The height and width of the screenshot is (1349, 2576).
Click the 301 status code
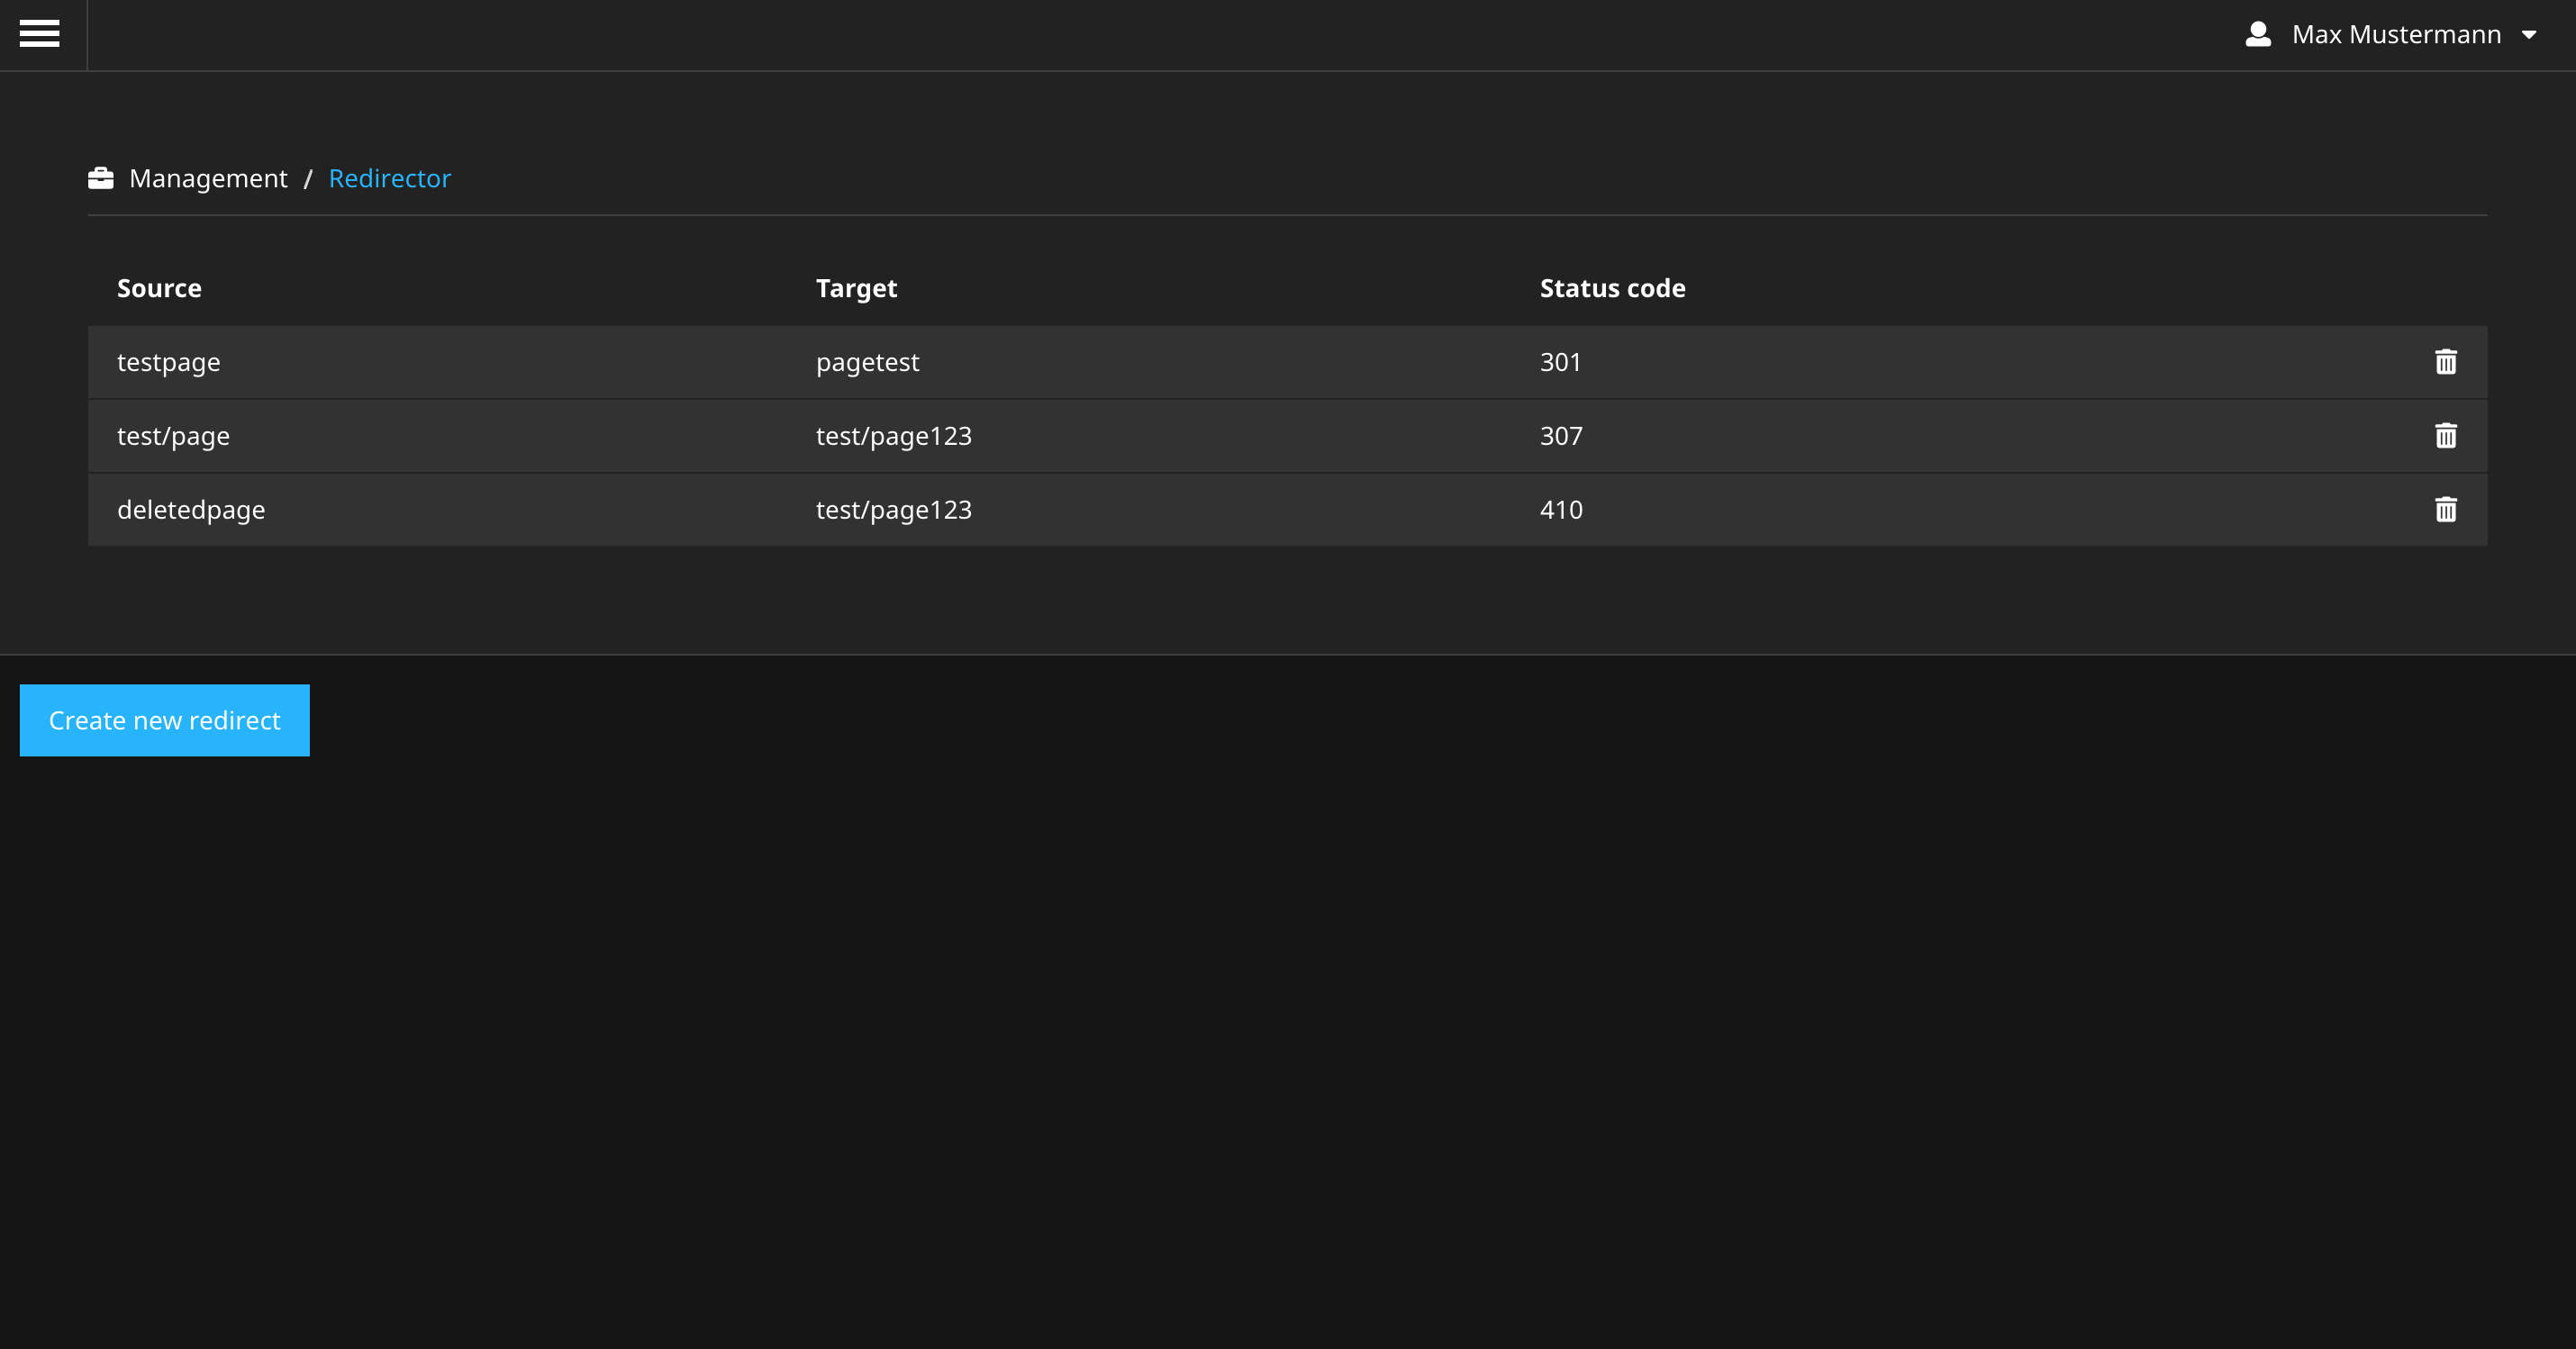pyautogui.click(x=1560, y=362)
